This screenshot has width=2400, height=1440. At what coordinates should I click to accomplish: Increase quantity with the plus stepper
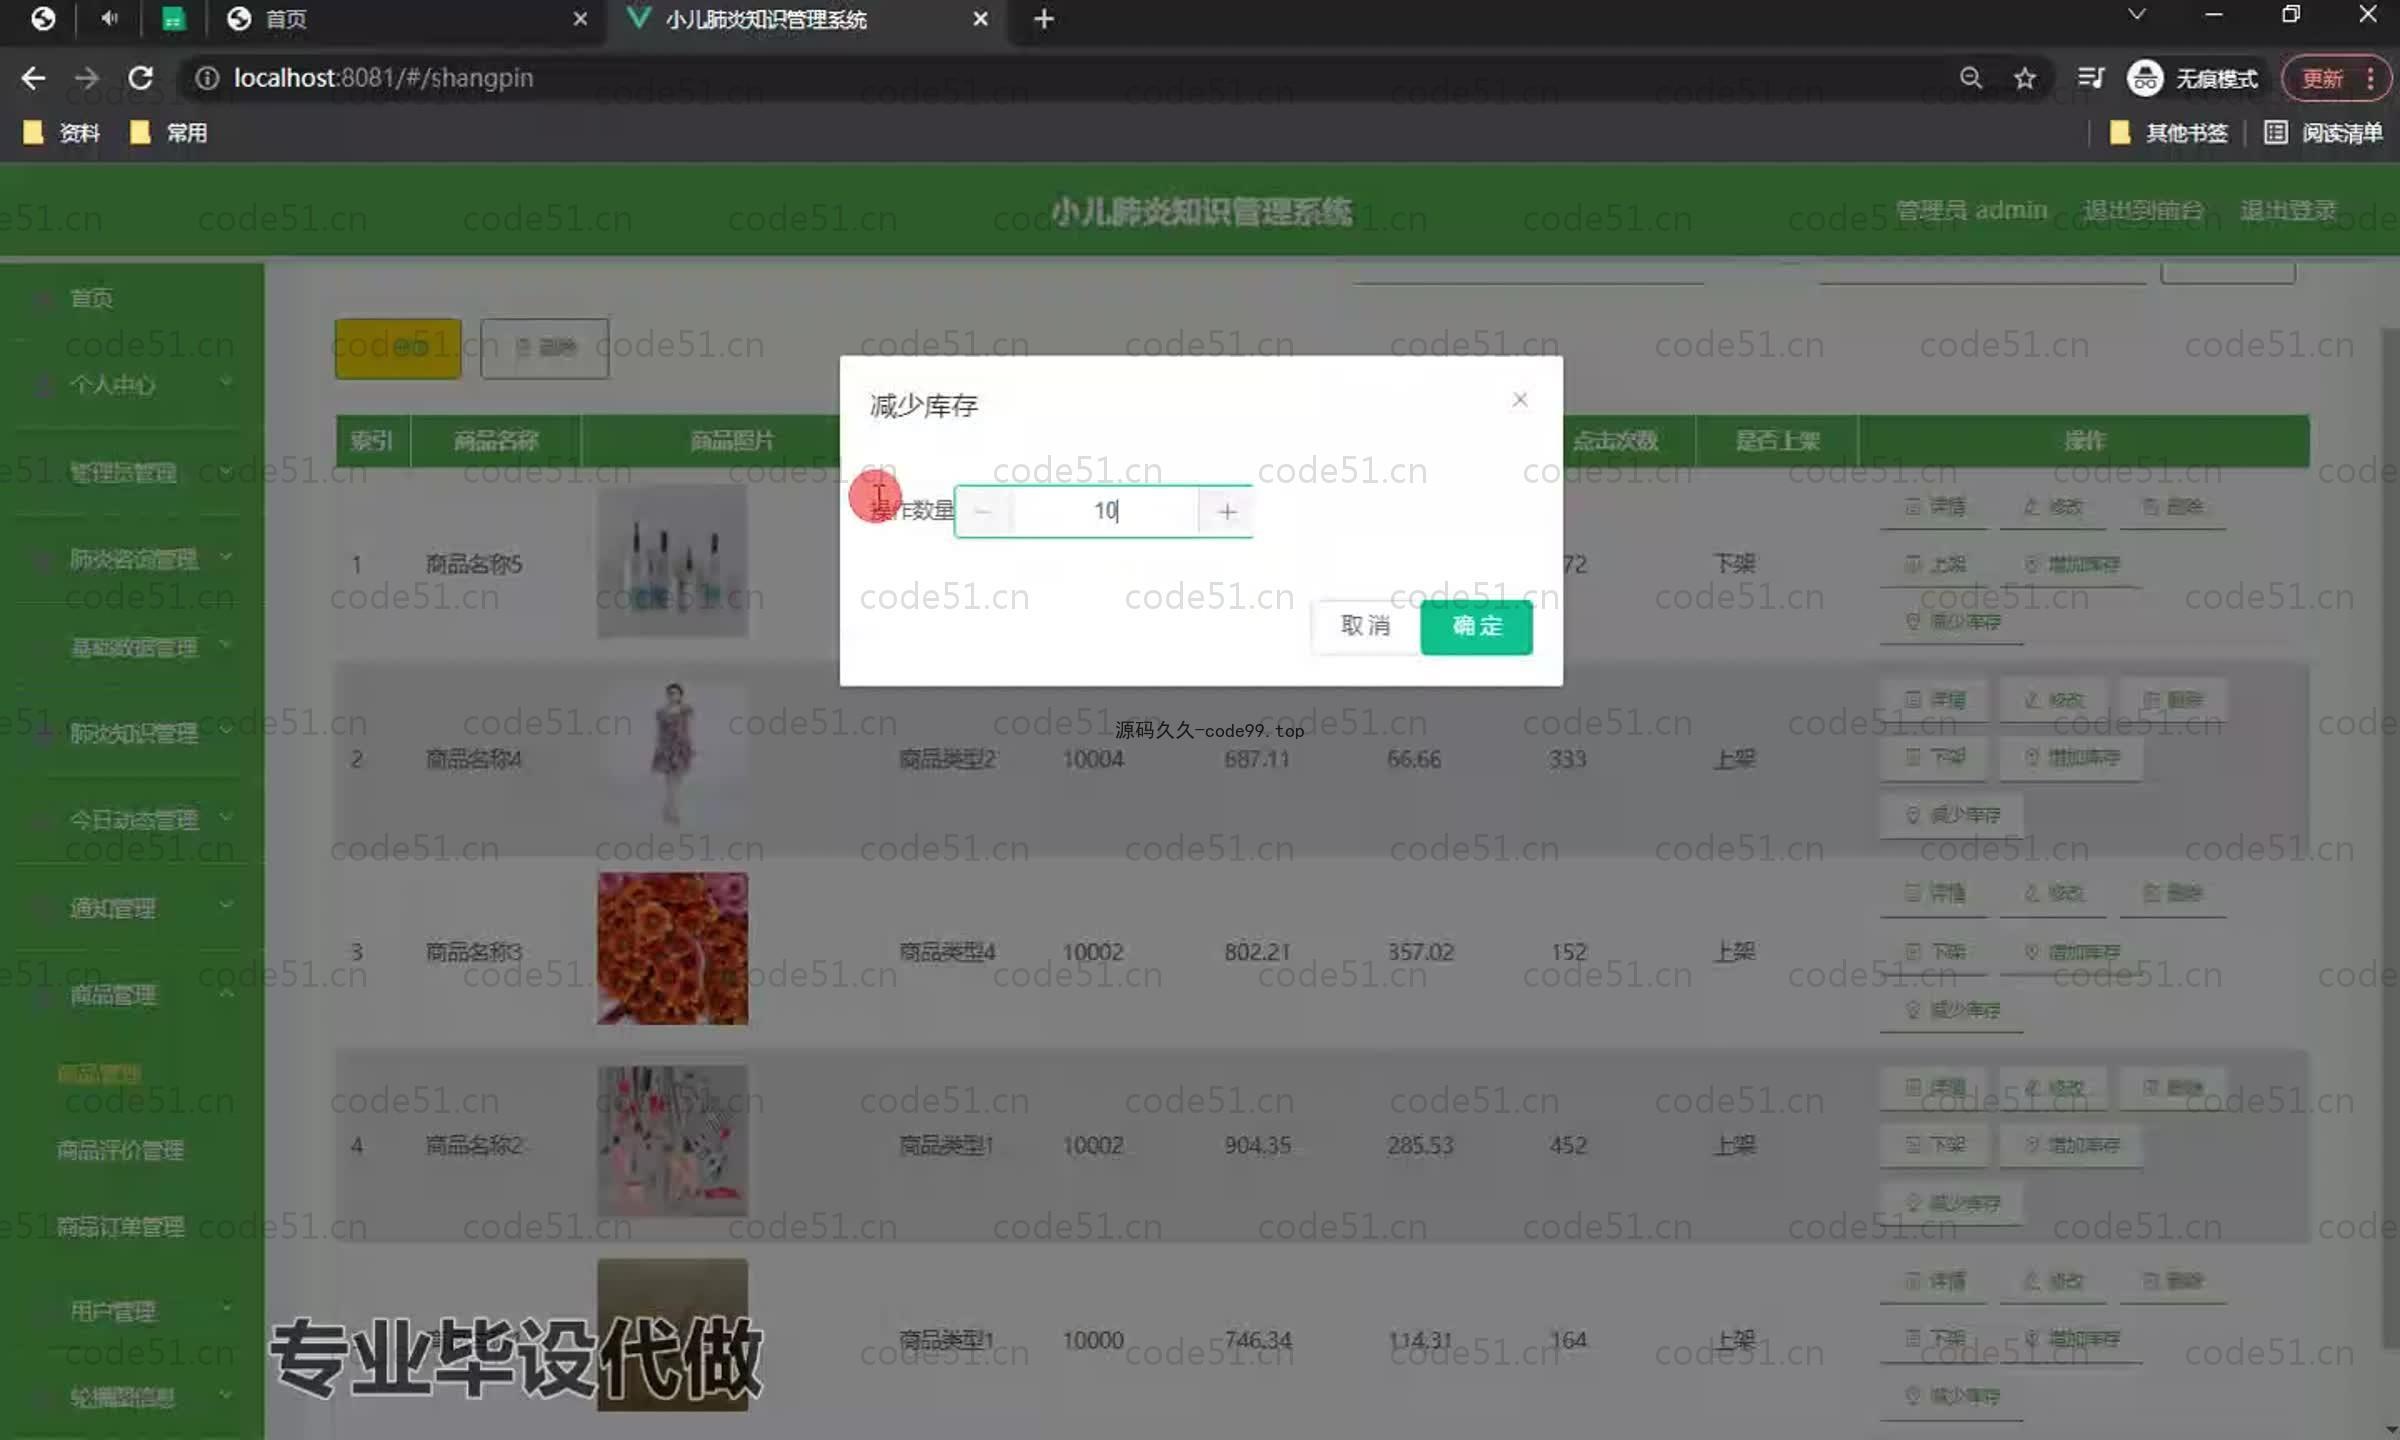(1226, 512)
